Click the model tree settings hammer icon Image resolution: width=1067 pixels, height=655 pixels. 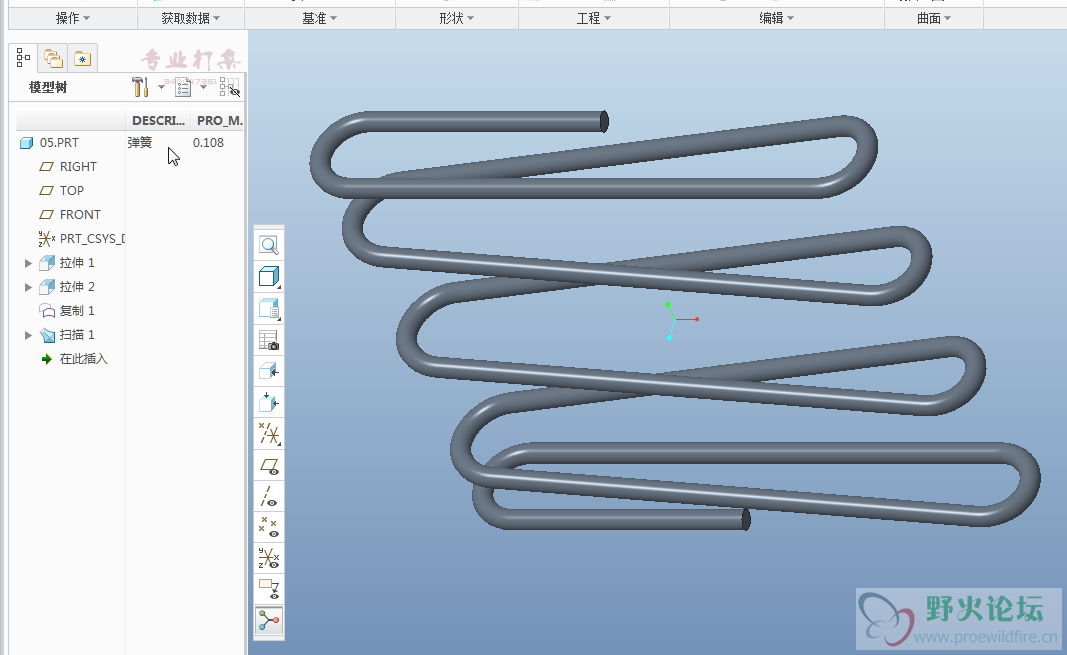coord(140,87)
